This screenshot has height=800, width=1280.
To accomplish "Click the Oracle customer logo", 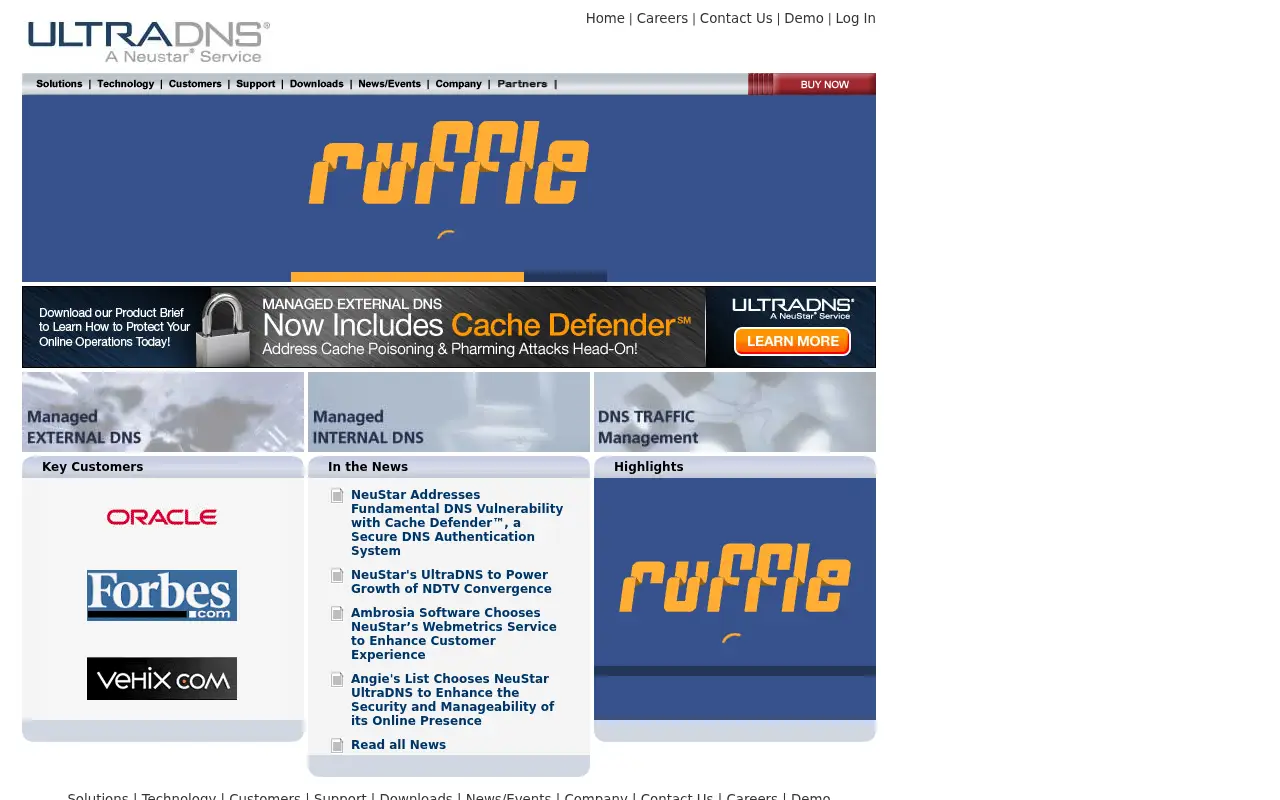I will point(162,517).
